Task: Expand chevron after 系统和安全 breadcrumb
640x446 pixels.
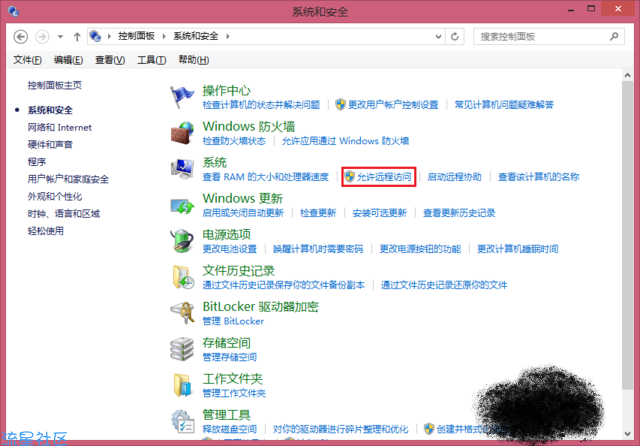Action: (x=228, y=36)
